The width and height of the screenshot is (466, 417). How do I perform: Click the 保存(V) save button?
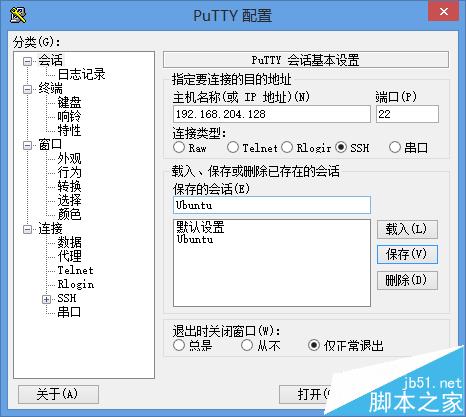pos(407,255)
